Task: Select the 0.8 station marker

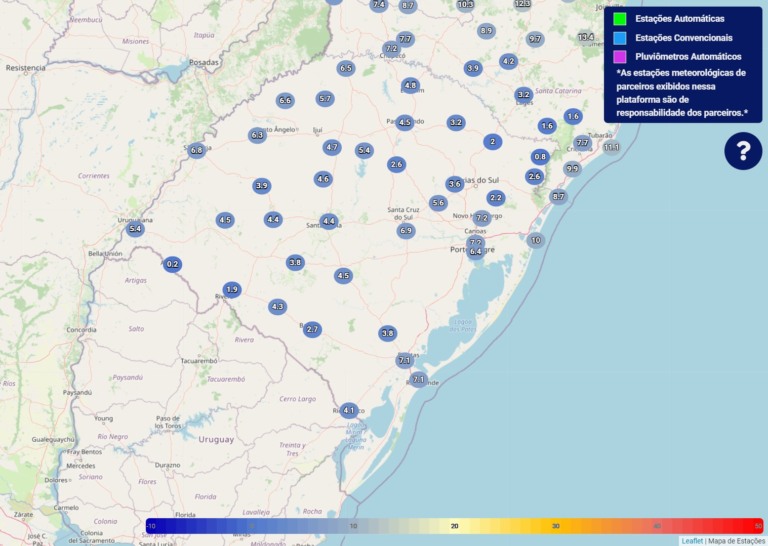Action: pos(540,157)
